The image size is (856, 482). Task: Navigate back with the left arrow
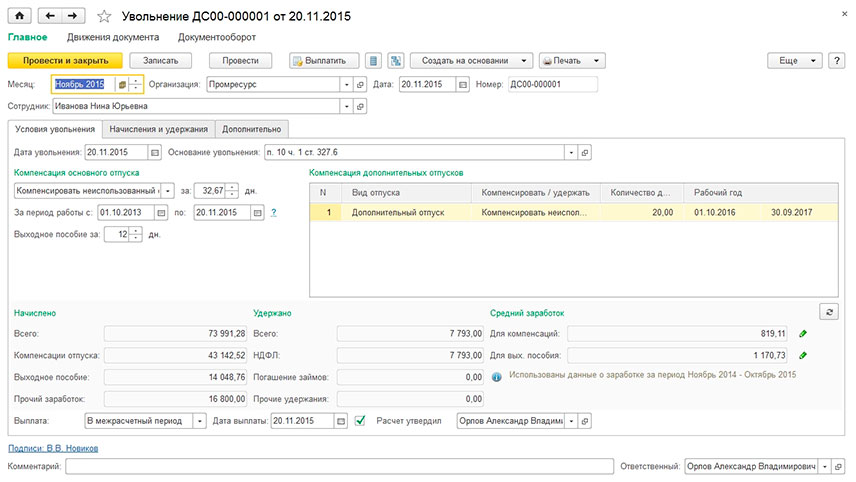pos(50,16)
